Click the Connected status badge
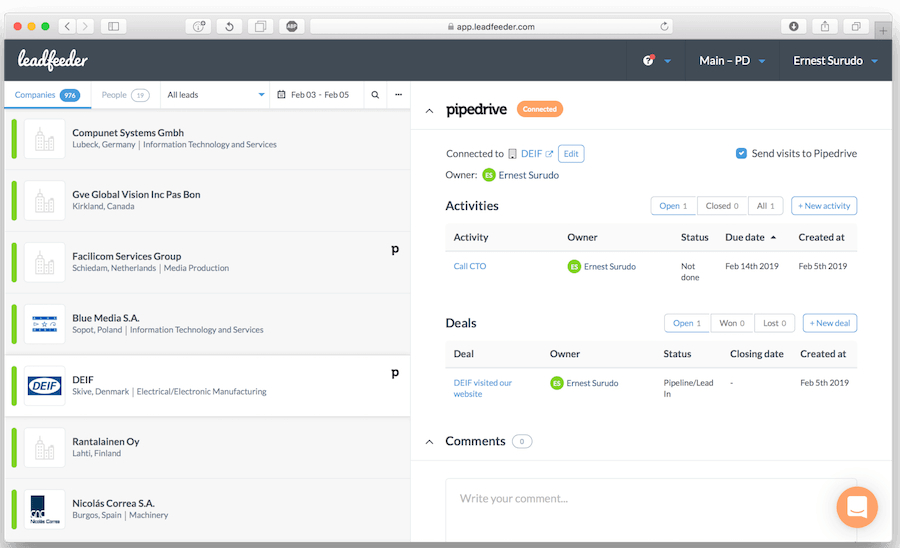900x548 pixels. pos(540,109)
